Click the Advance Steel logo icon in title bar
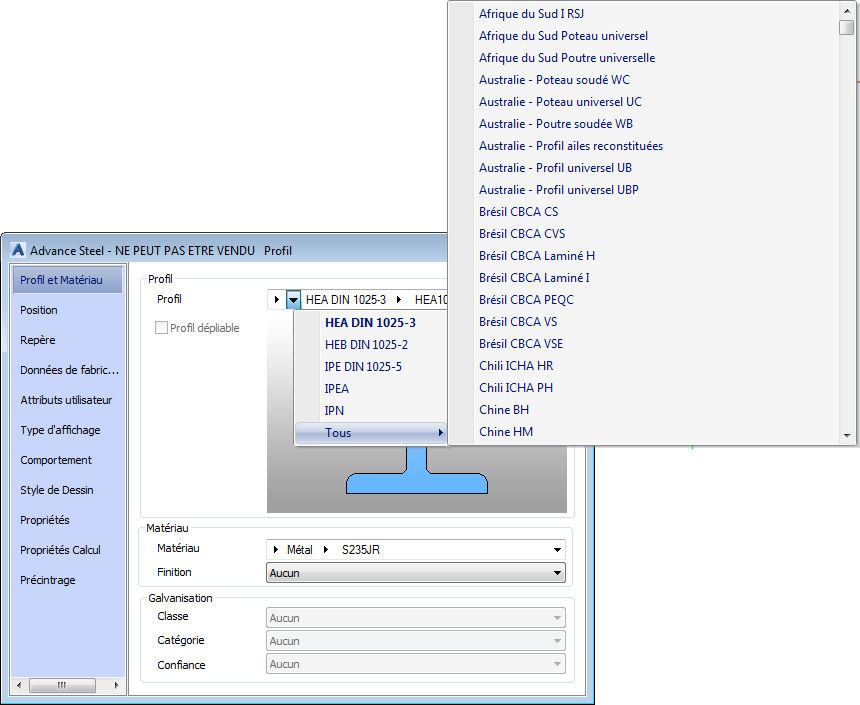 tap(18, 250)
